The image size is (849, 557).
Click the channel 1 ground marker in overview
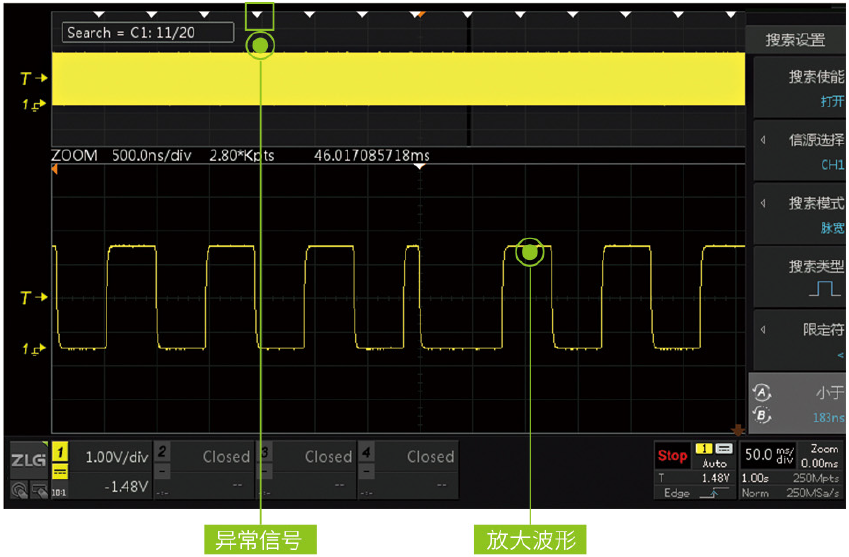(x=32, y=104)
